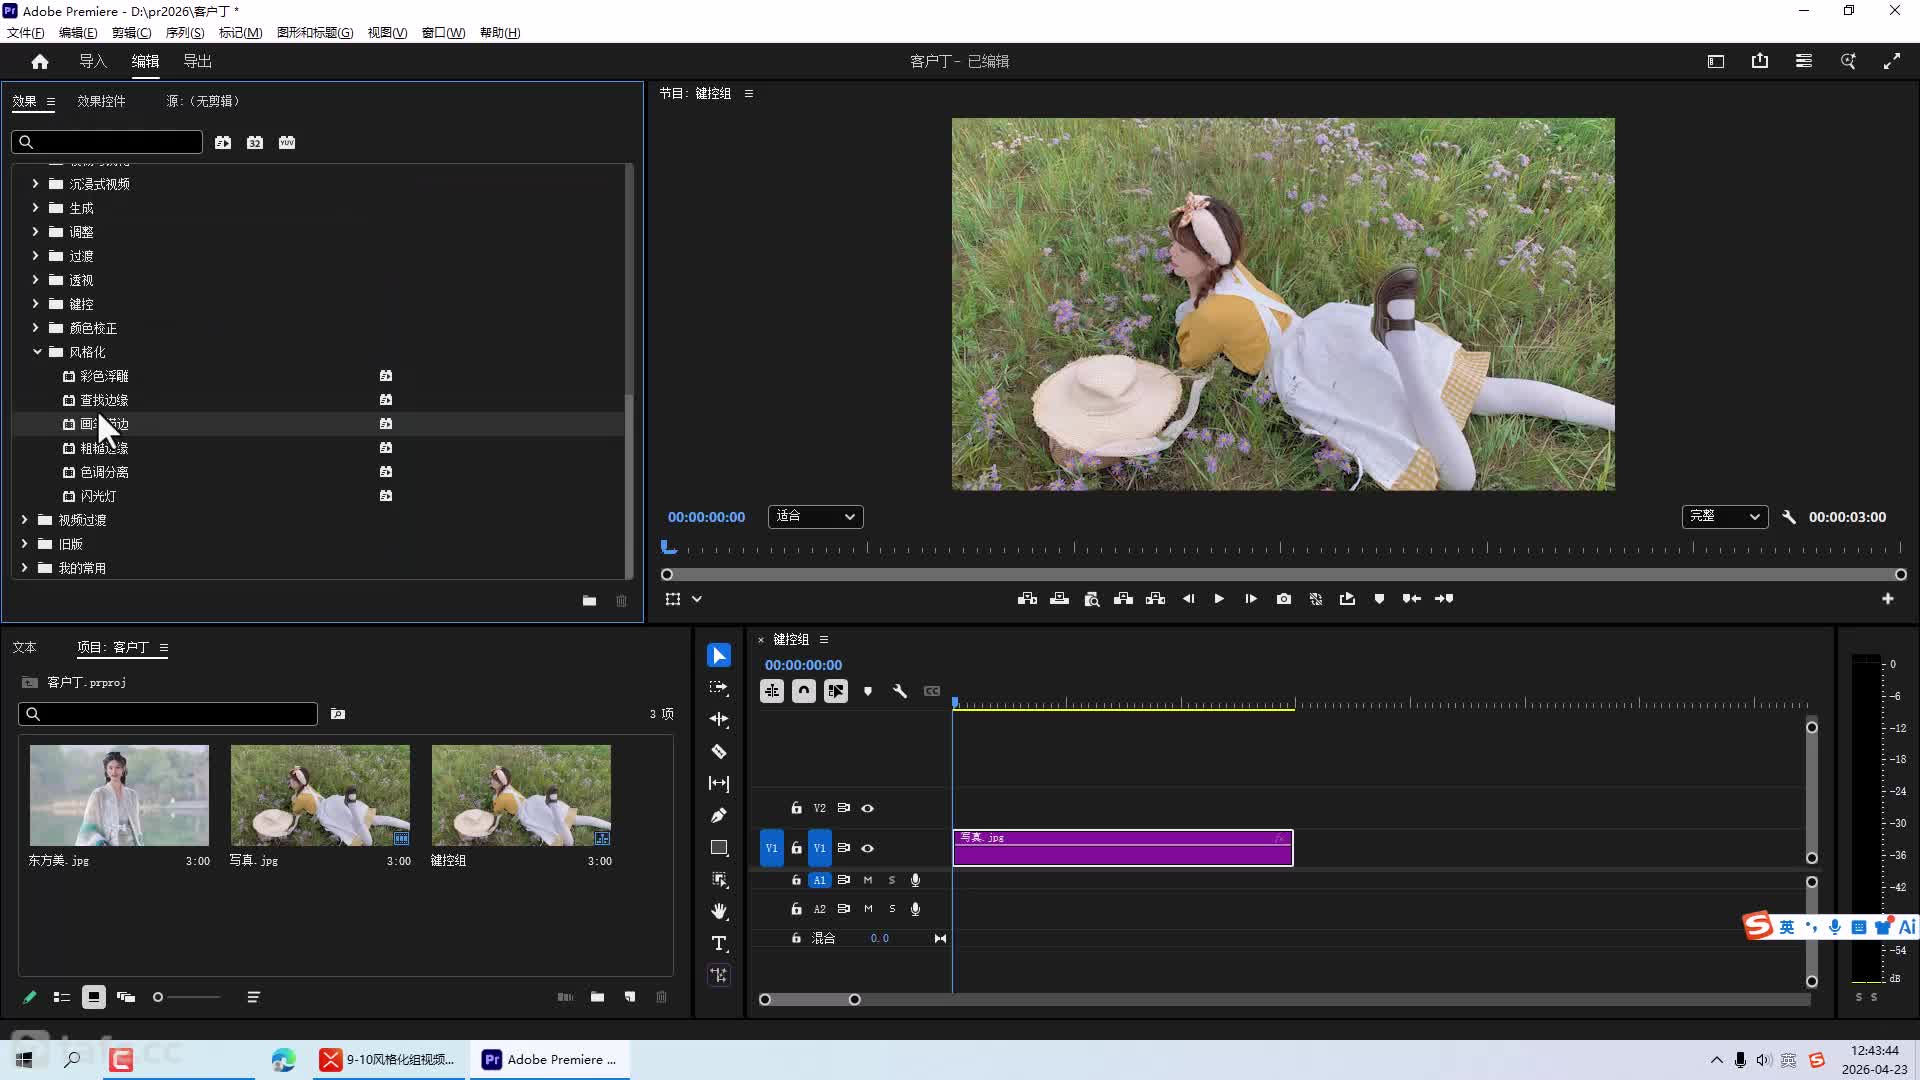
Task: Open the 图形和标题 menu
Action: pyautogui.click(x=315, y=33)
